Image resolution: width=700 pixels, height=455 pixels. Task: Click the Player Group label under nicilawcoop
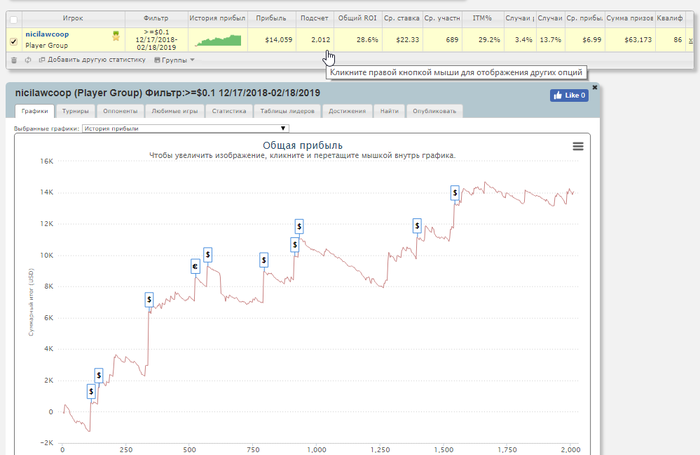[x=46, y=46]
